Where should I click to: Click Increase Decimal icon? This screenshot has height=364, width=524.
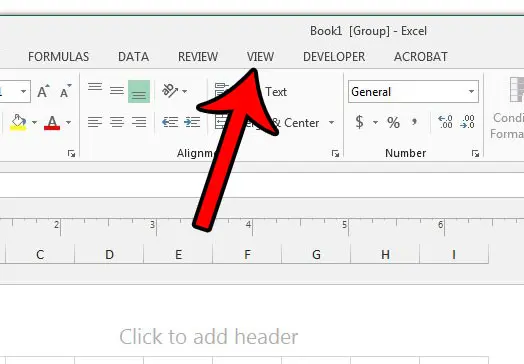(x=445, y=122)
